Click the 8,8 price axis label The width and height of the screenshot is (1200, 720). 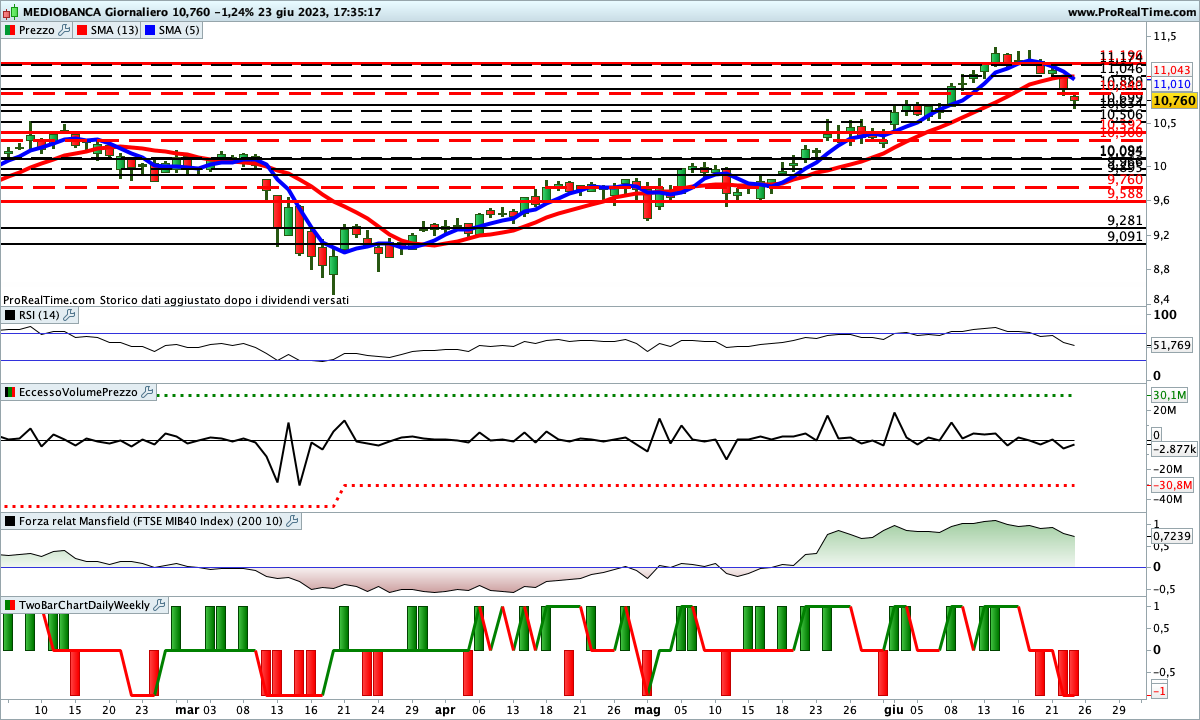pyautogui.click(x=1162, y=269)
